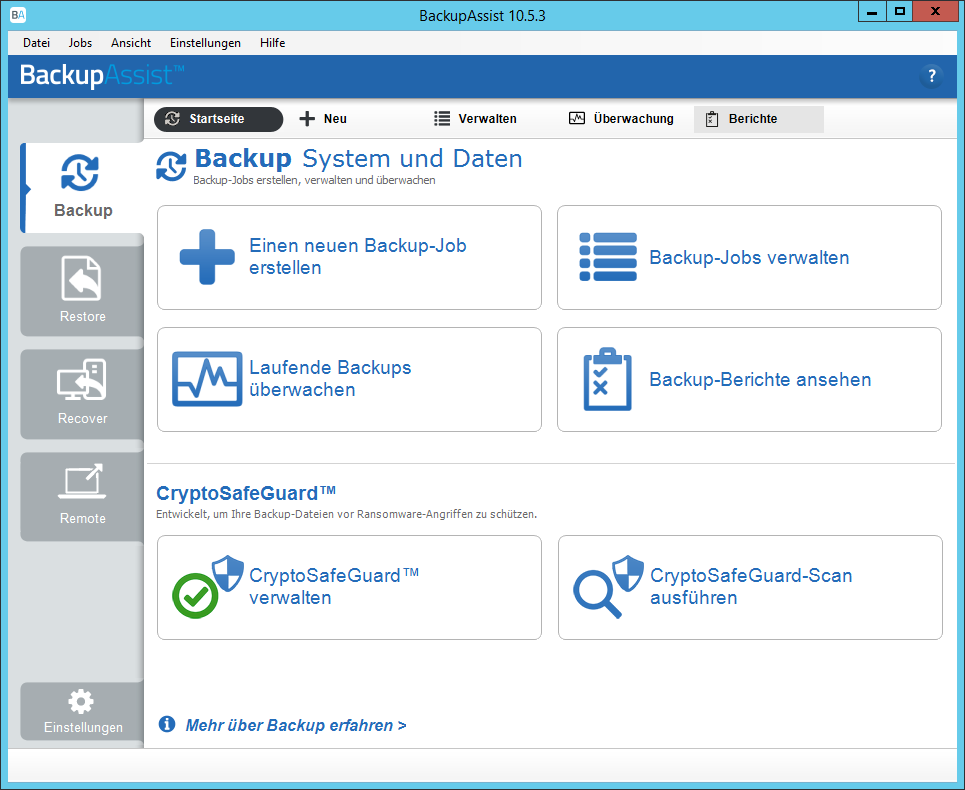Open the Jobs menu
The image size is (965, 790).
80,43
